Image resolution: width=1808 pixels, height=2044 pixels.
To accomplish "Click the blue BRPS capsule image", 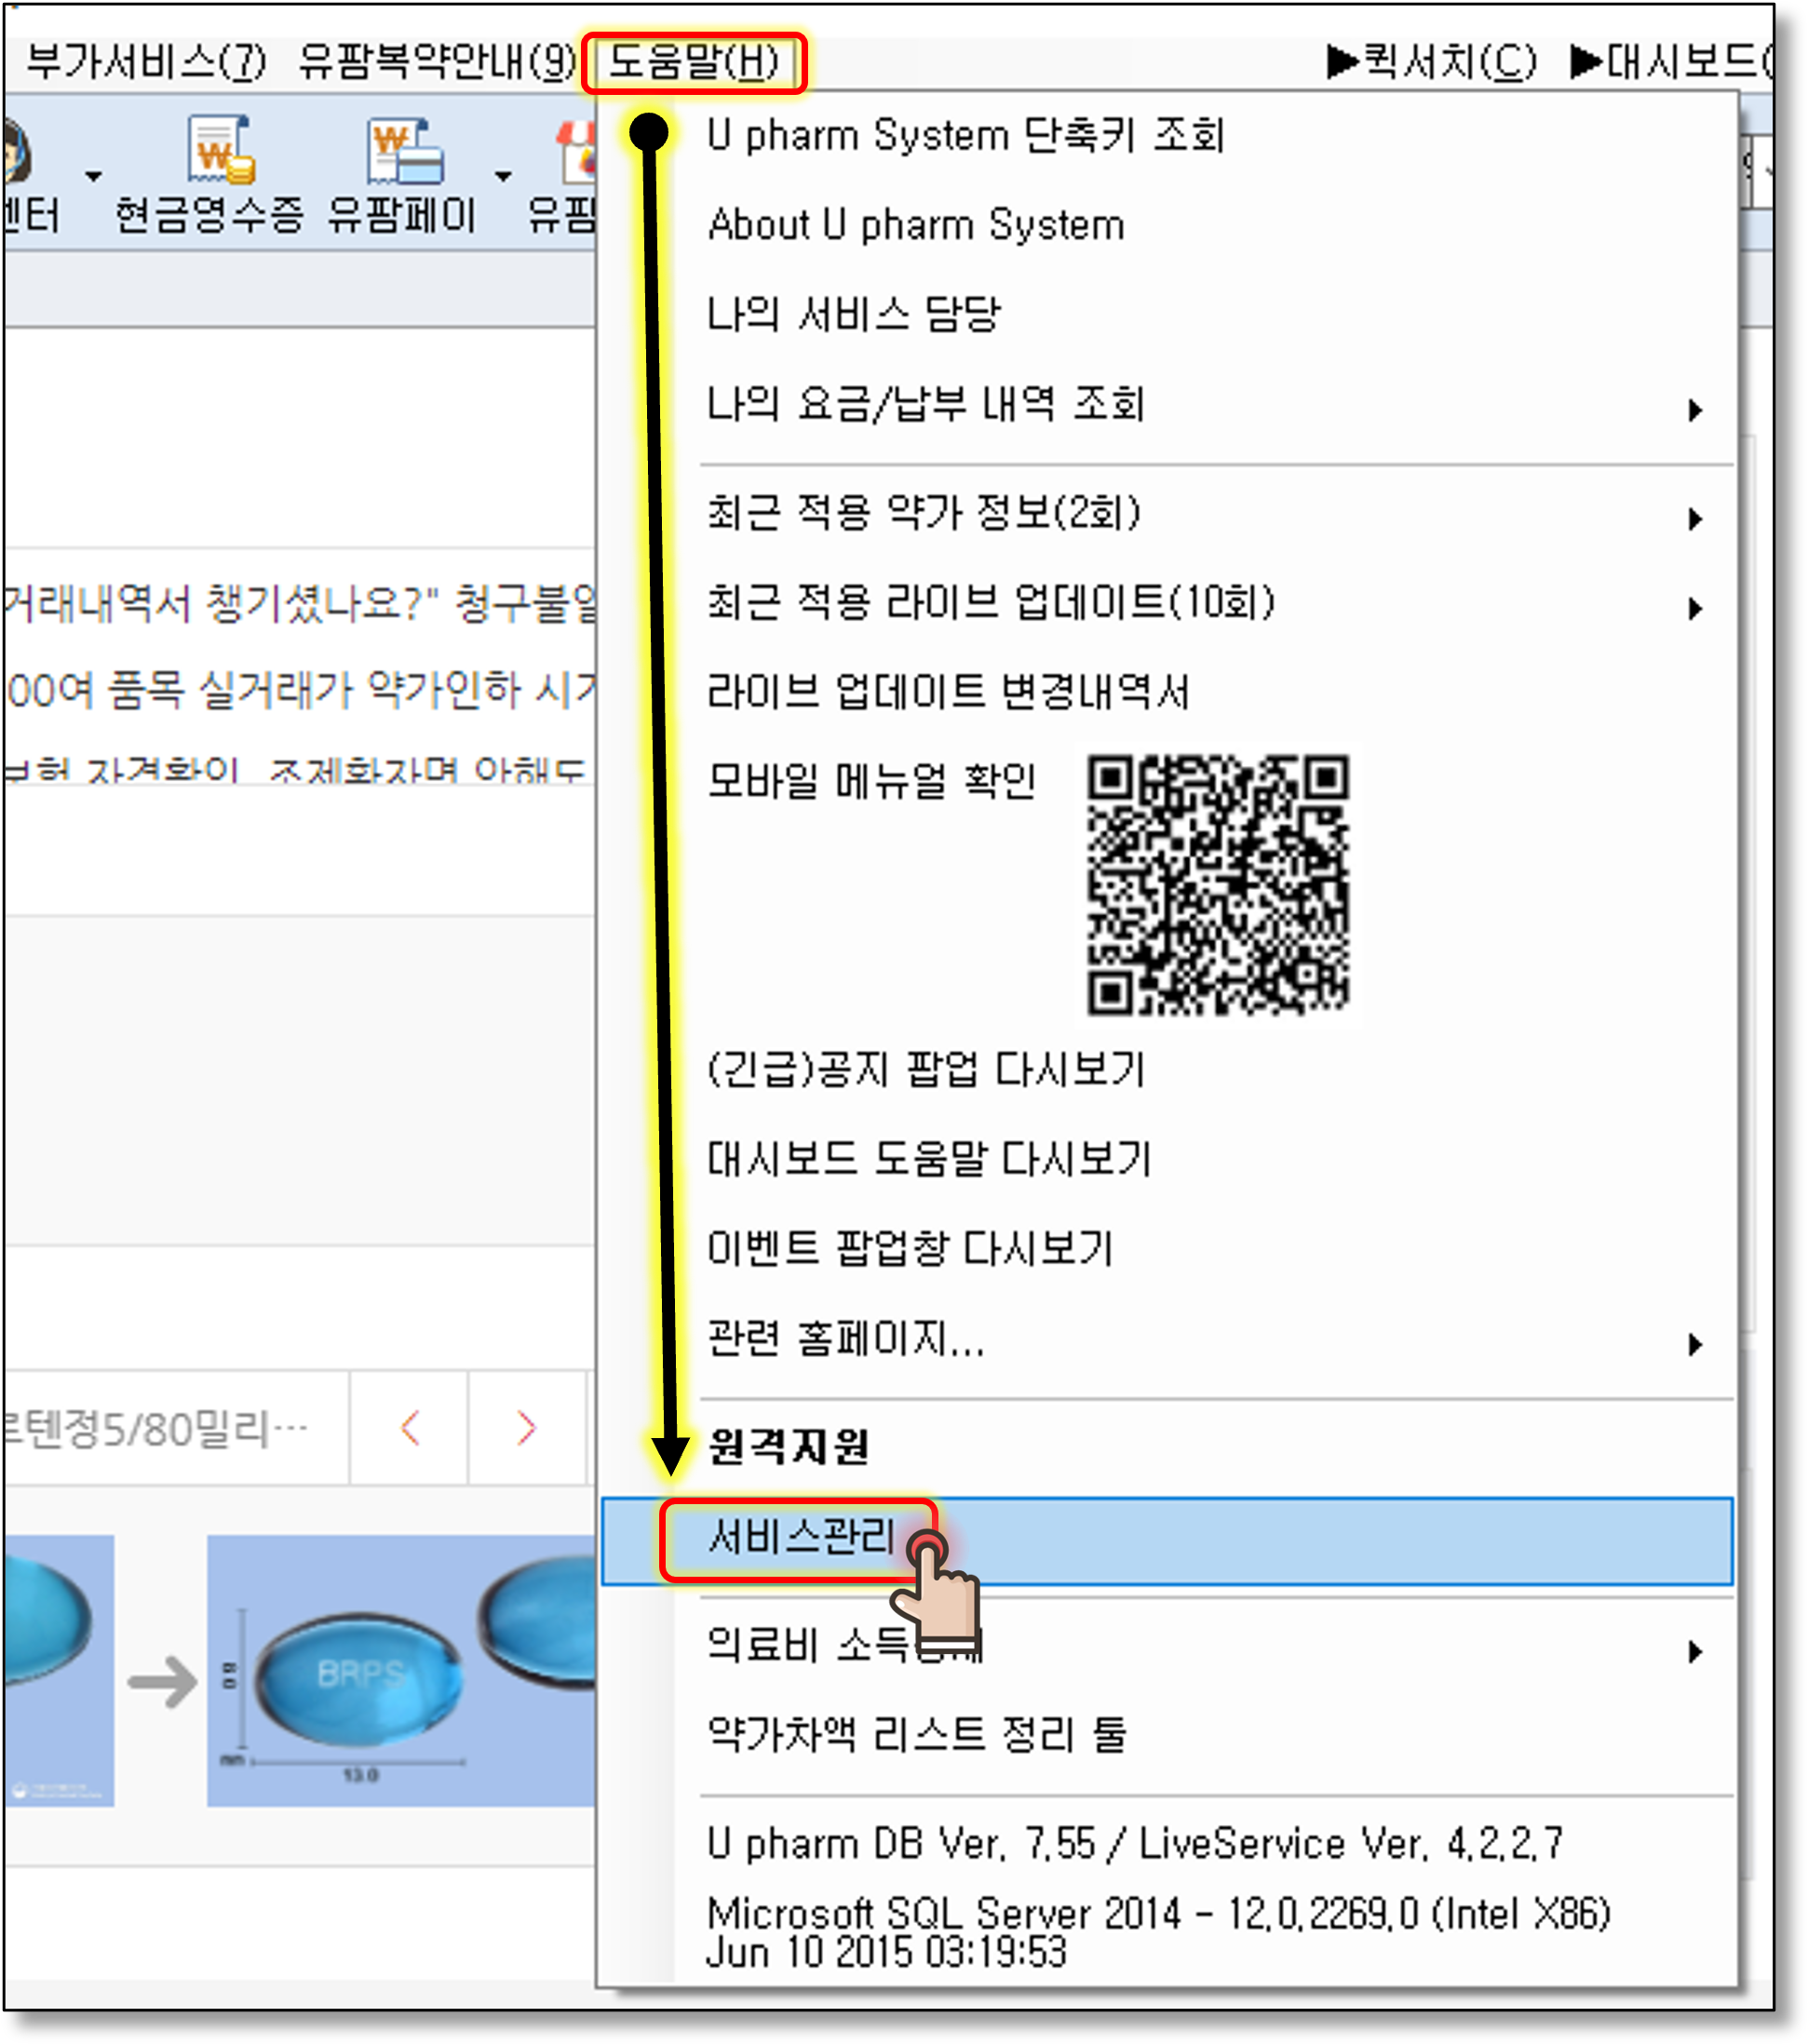I will [x=358, y=1676].
